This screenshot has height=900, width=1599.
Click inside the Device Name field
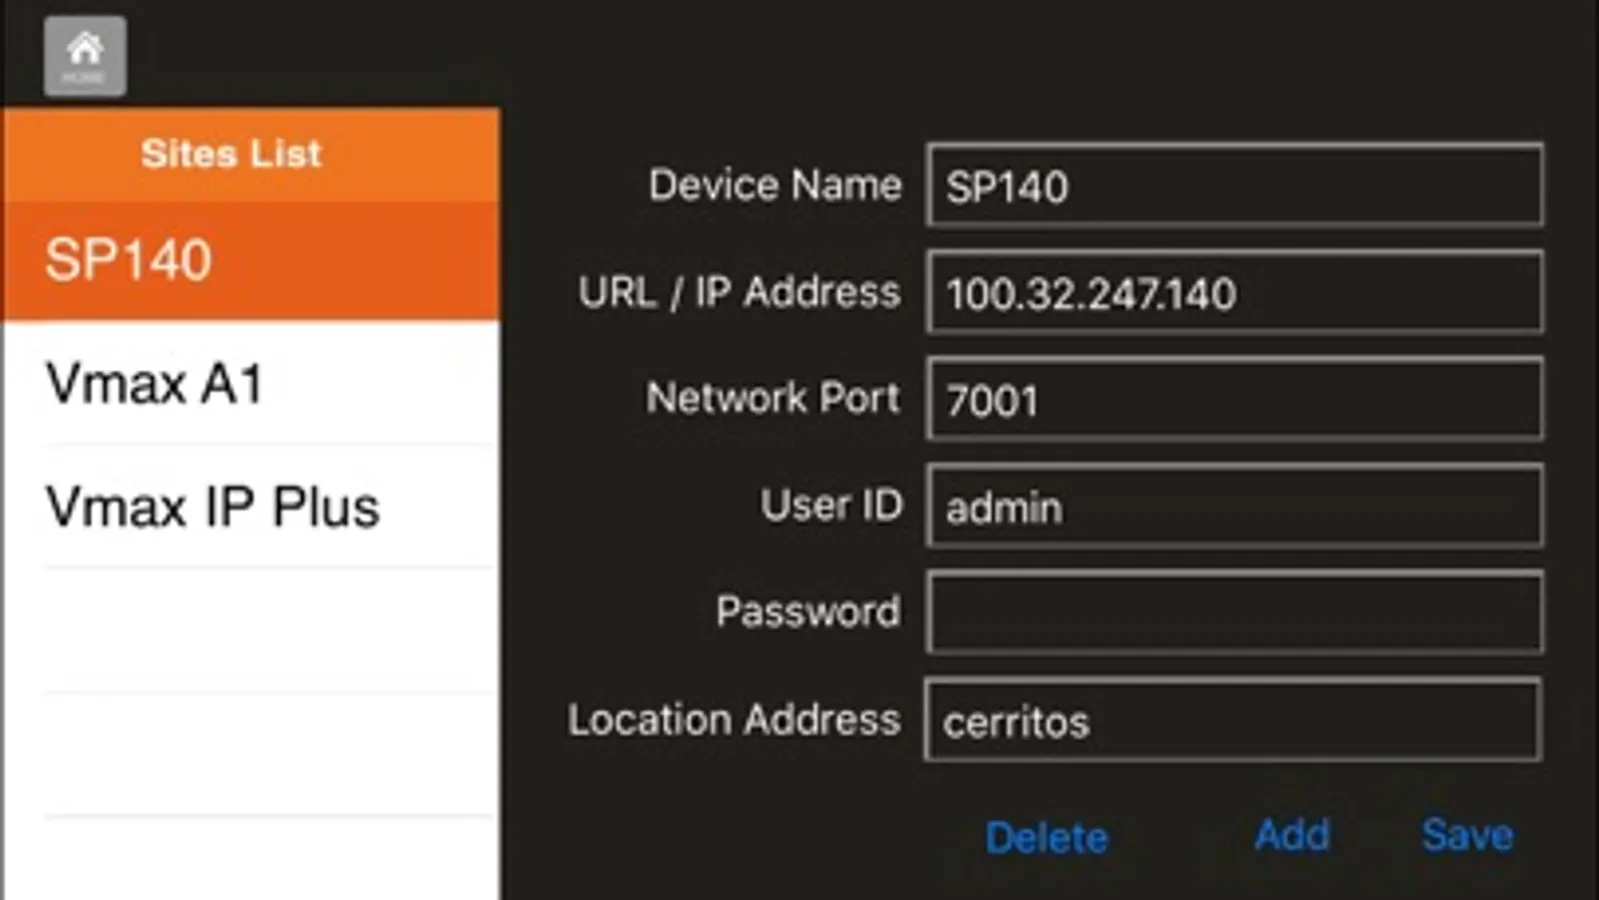point(1234,187)
